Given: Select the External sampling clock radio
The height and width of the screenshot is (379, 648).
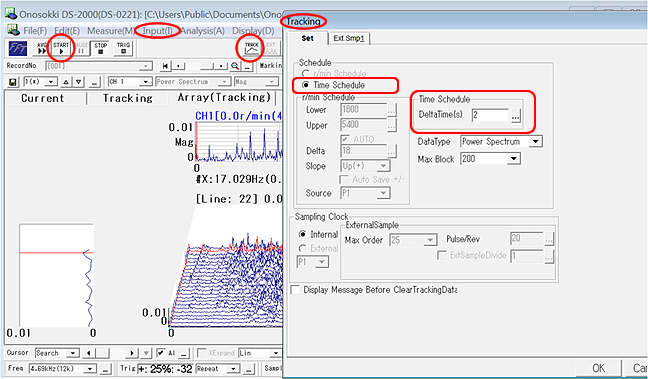Looking at the screenshot, I should [303, 248].
